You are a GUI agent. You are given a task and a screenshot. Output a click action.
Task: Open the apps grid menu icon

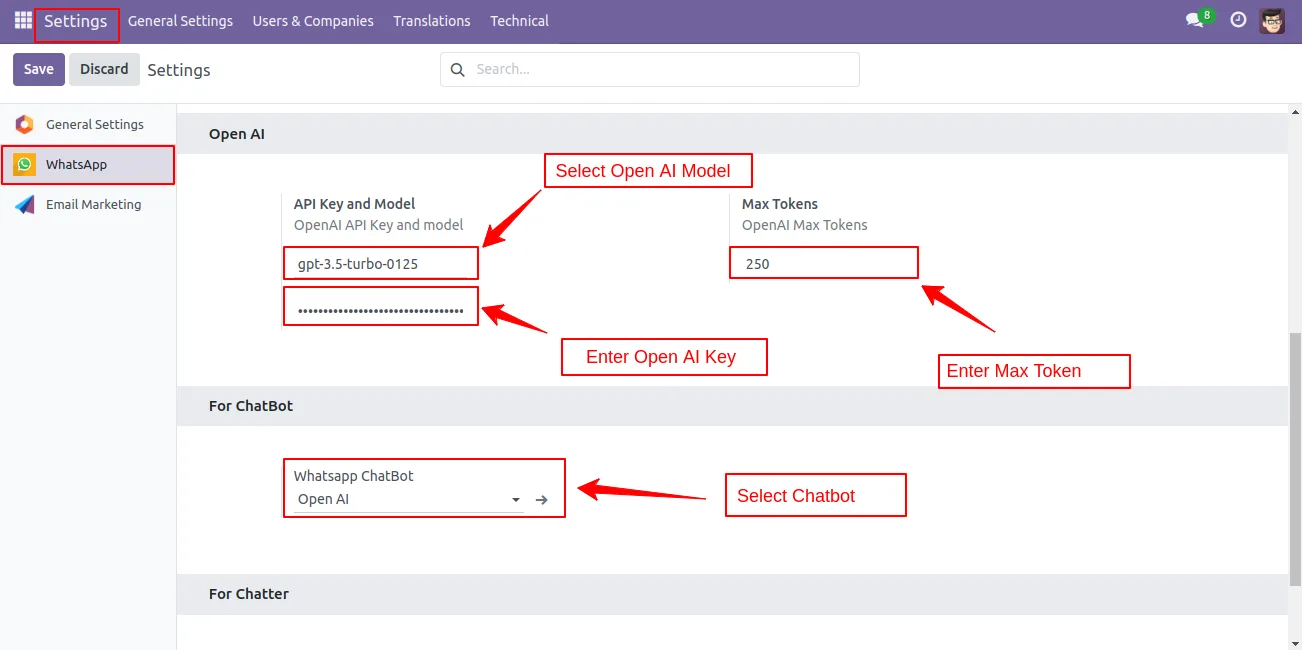[23, 20]
